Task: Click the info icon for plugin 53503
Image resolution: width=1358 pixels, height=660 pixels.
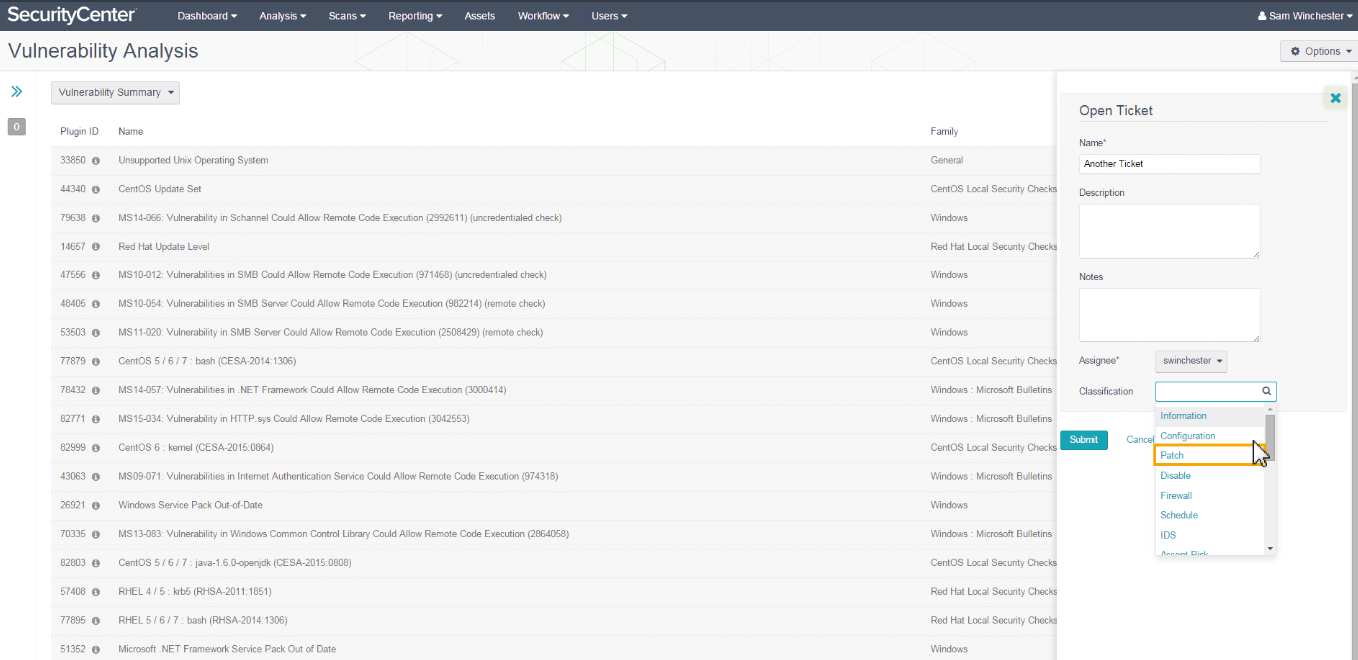Action: (96, 333)
